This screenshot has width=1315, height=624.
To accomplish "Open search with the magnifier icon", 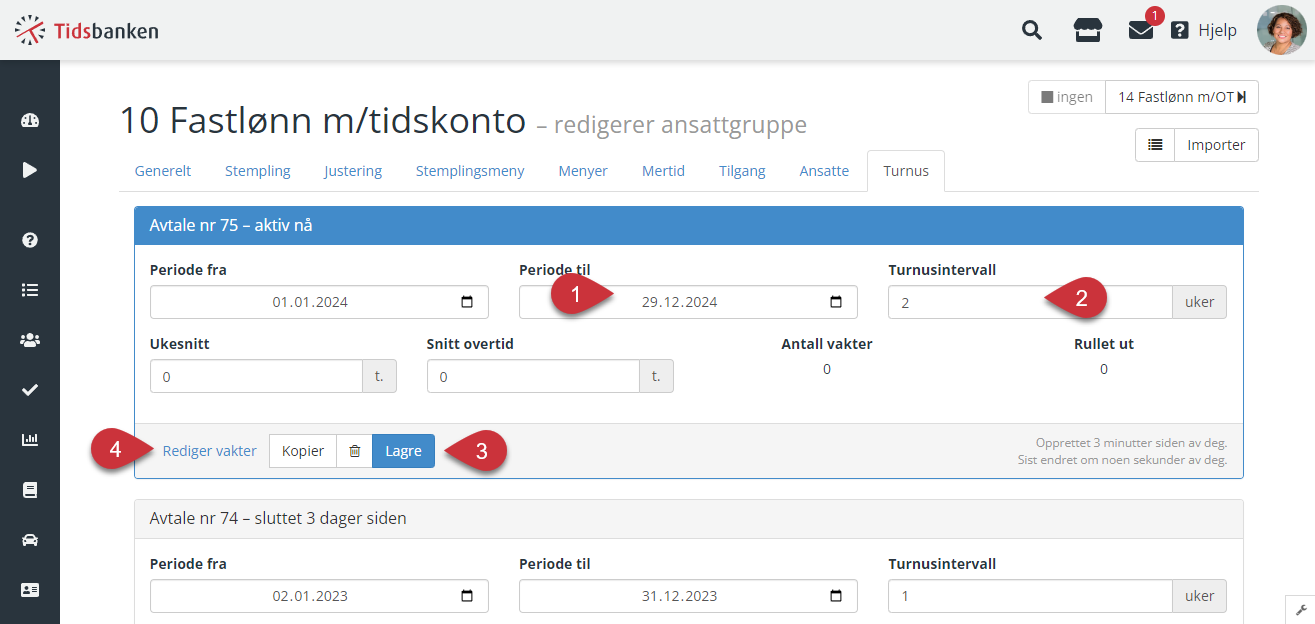I will coord(1032,30).
